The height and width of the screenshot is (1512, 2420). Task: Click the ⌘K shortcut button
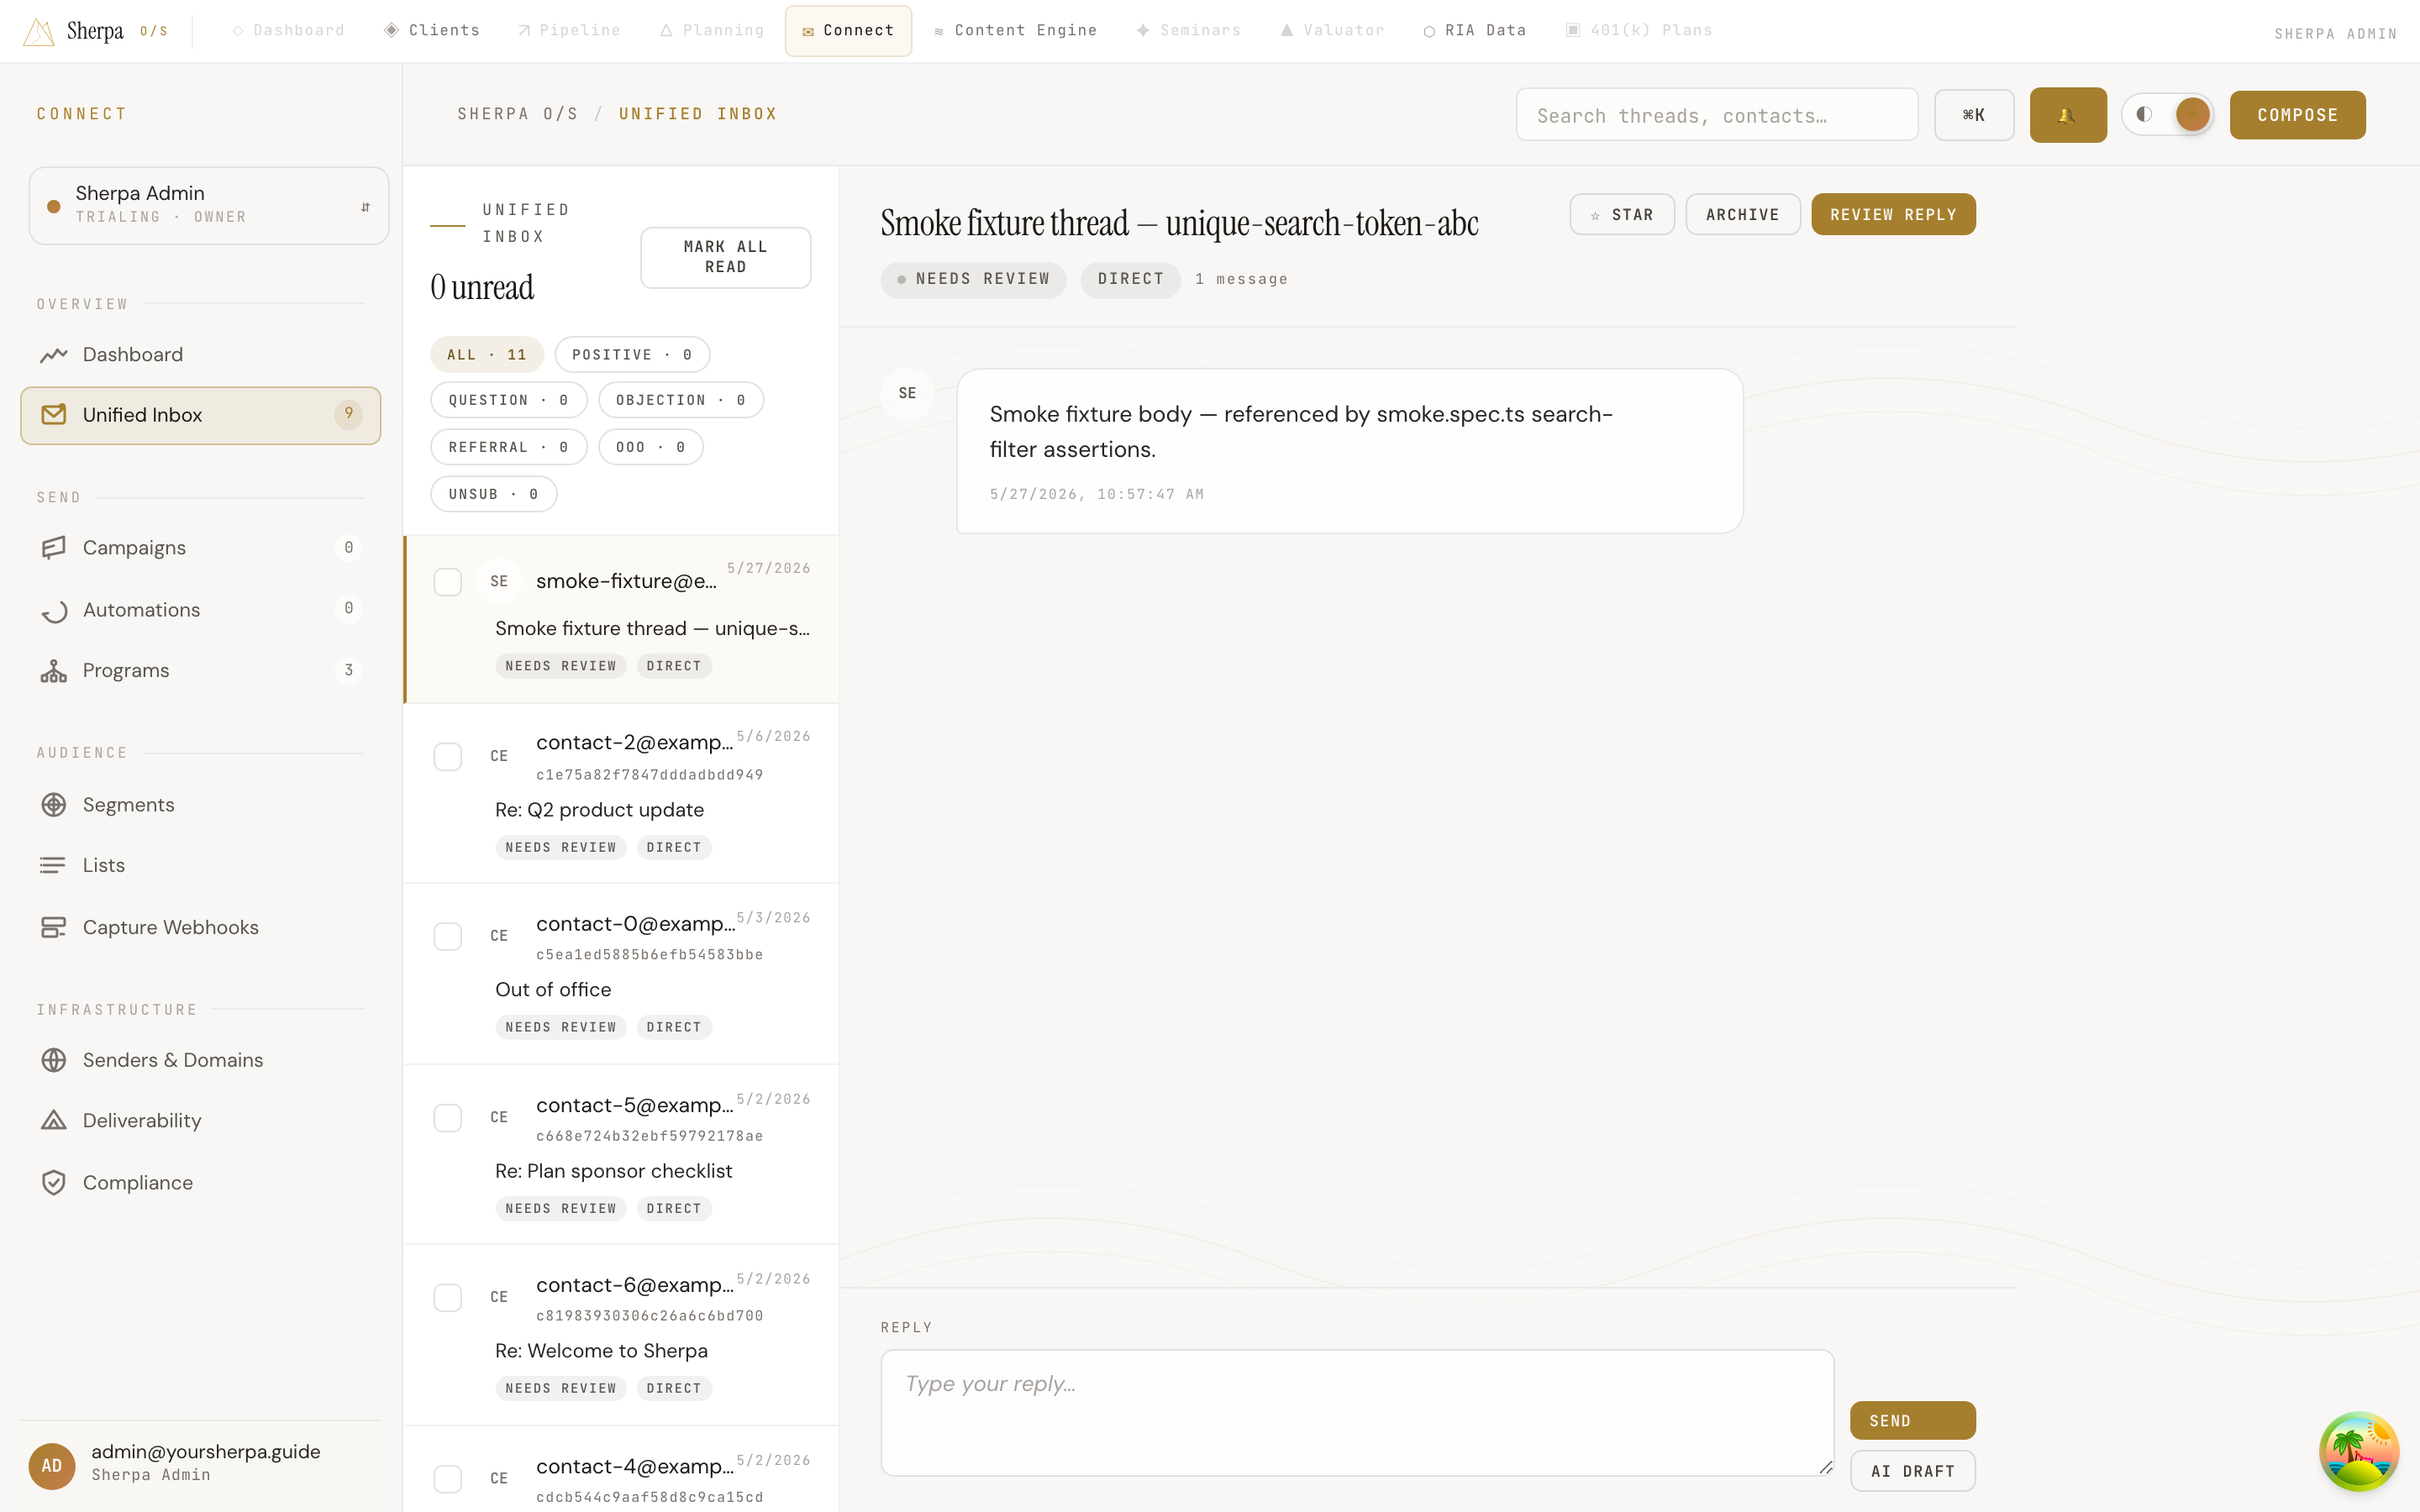(1973, 115)
